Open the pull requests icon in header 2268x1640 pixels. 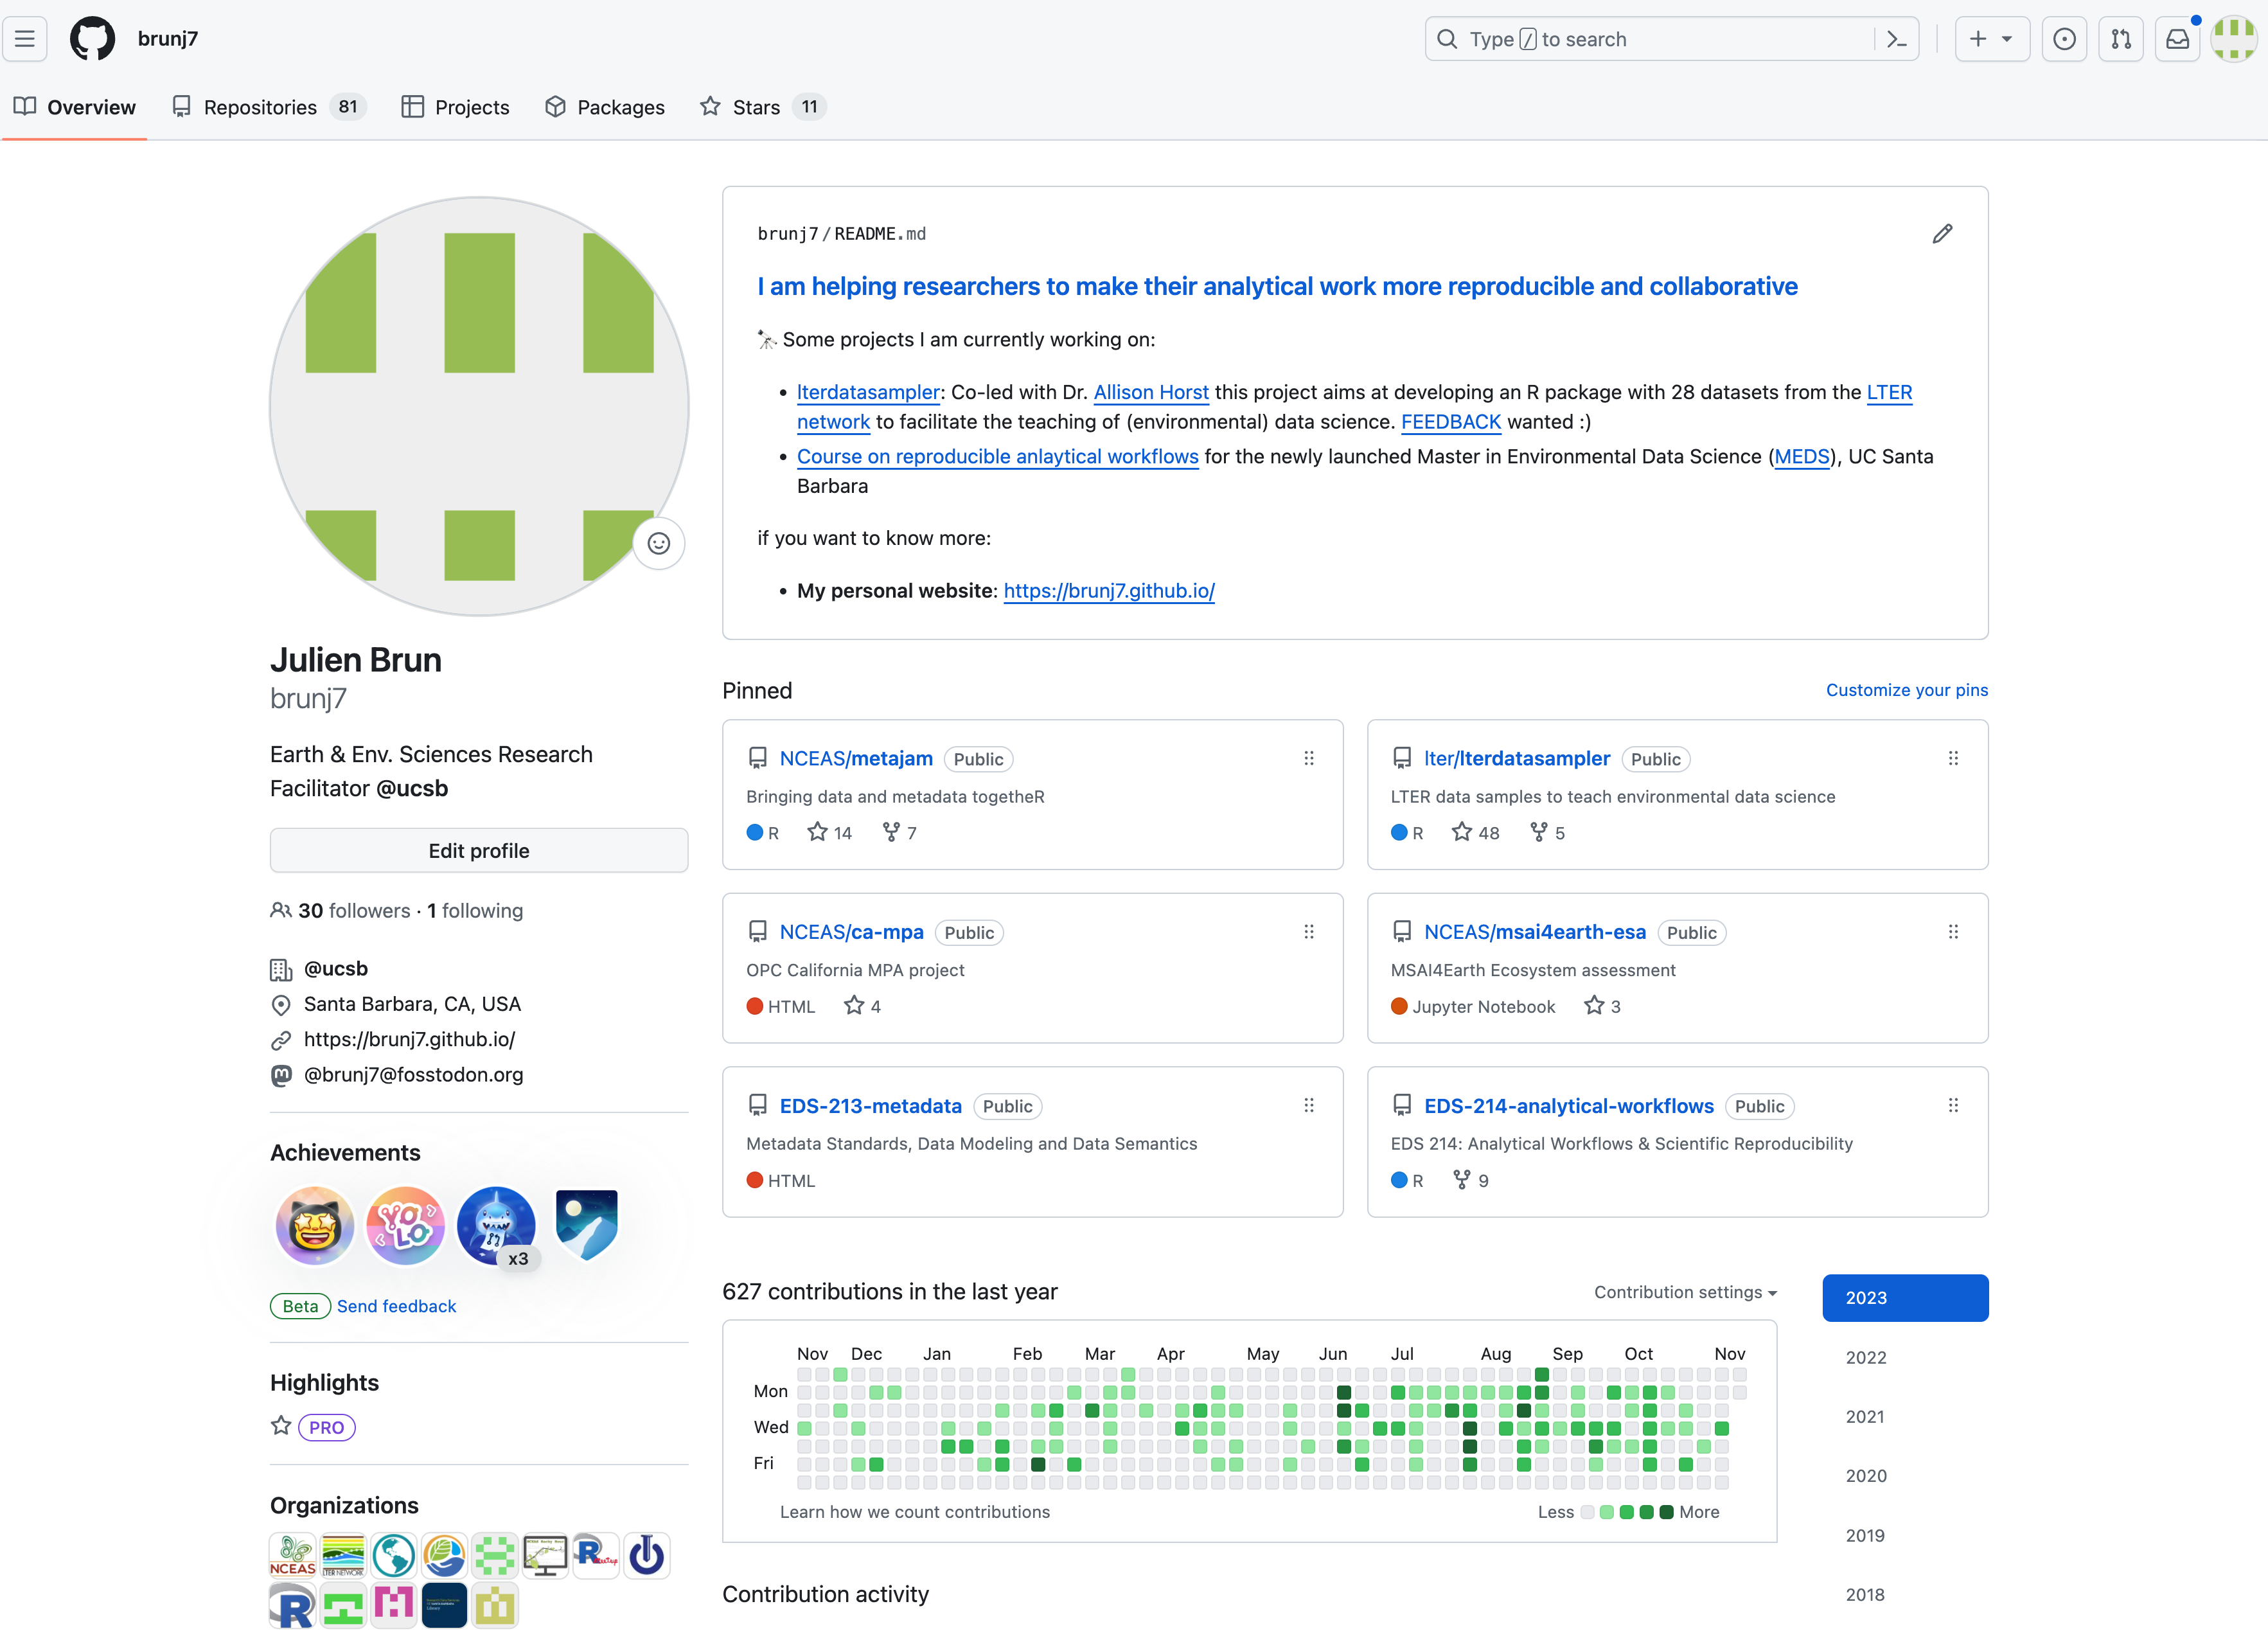click(x=2120, y=39)
